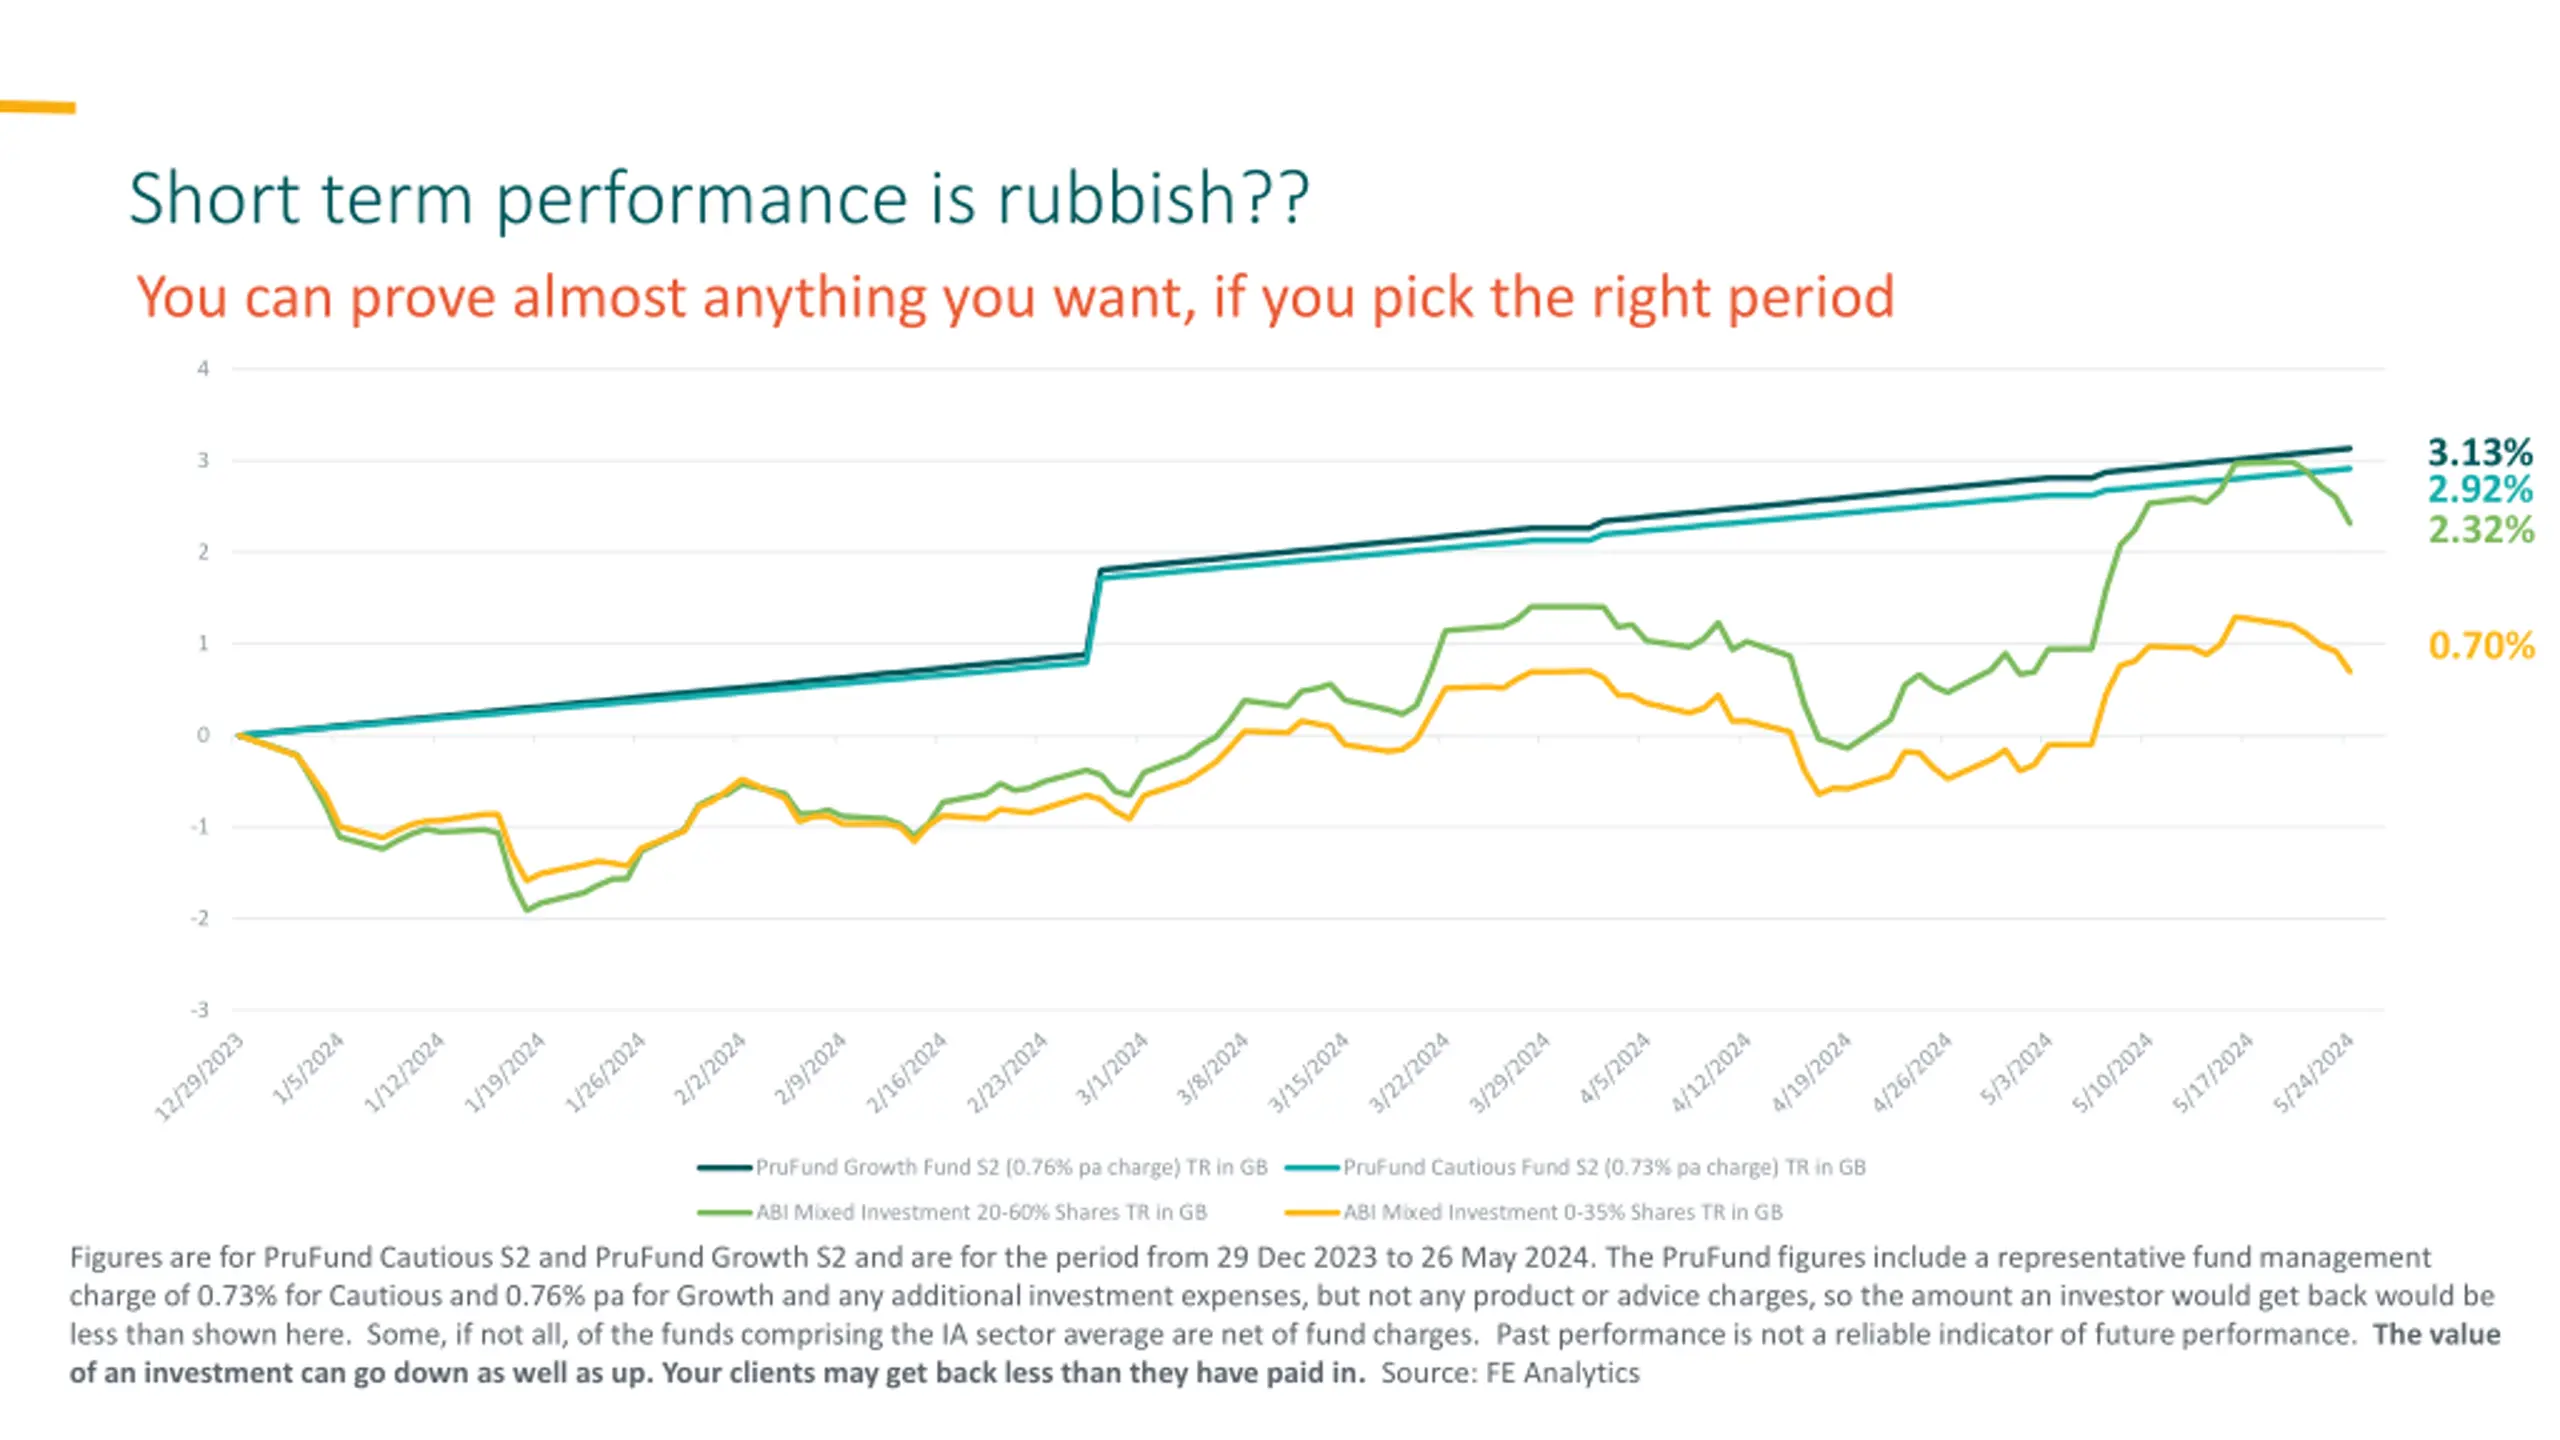Click the green legend line swatch
Image resolution: width=2560 pixels, height=1440 pixels.
724,1213
